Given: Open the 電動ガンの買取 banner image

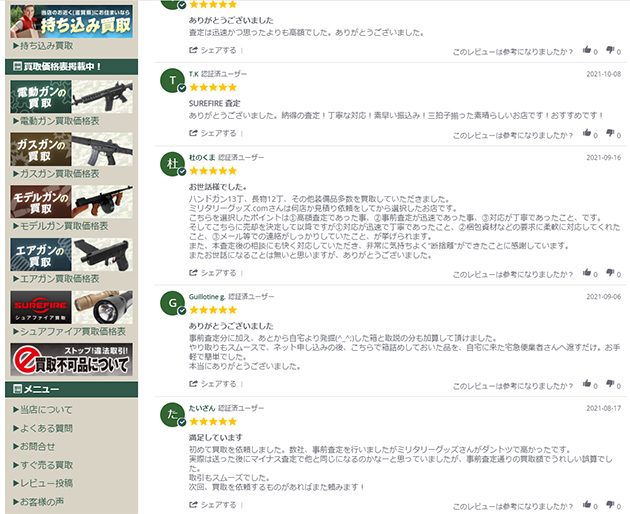Looking at the screenshot, I should [72, 96].
